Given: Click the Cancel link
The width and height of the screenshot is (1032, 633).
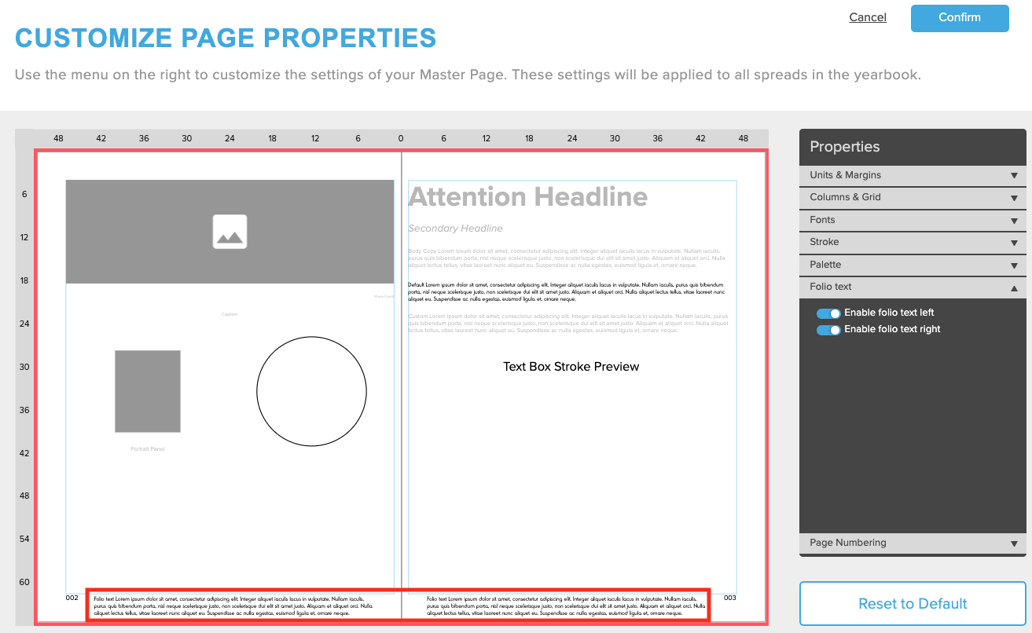Looking at the screenshot, I should point(866,17).
